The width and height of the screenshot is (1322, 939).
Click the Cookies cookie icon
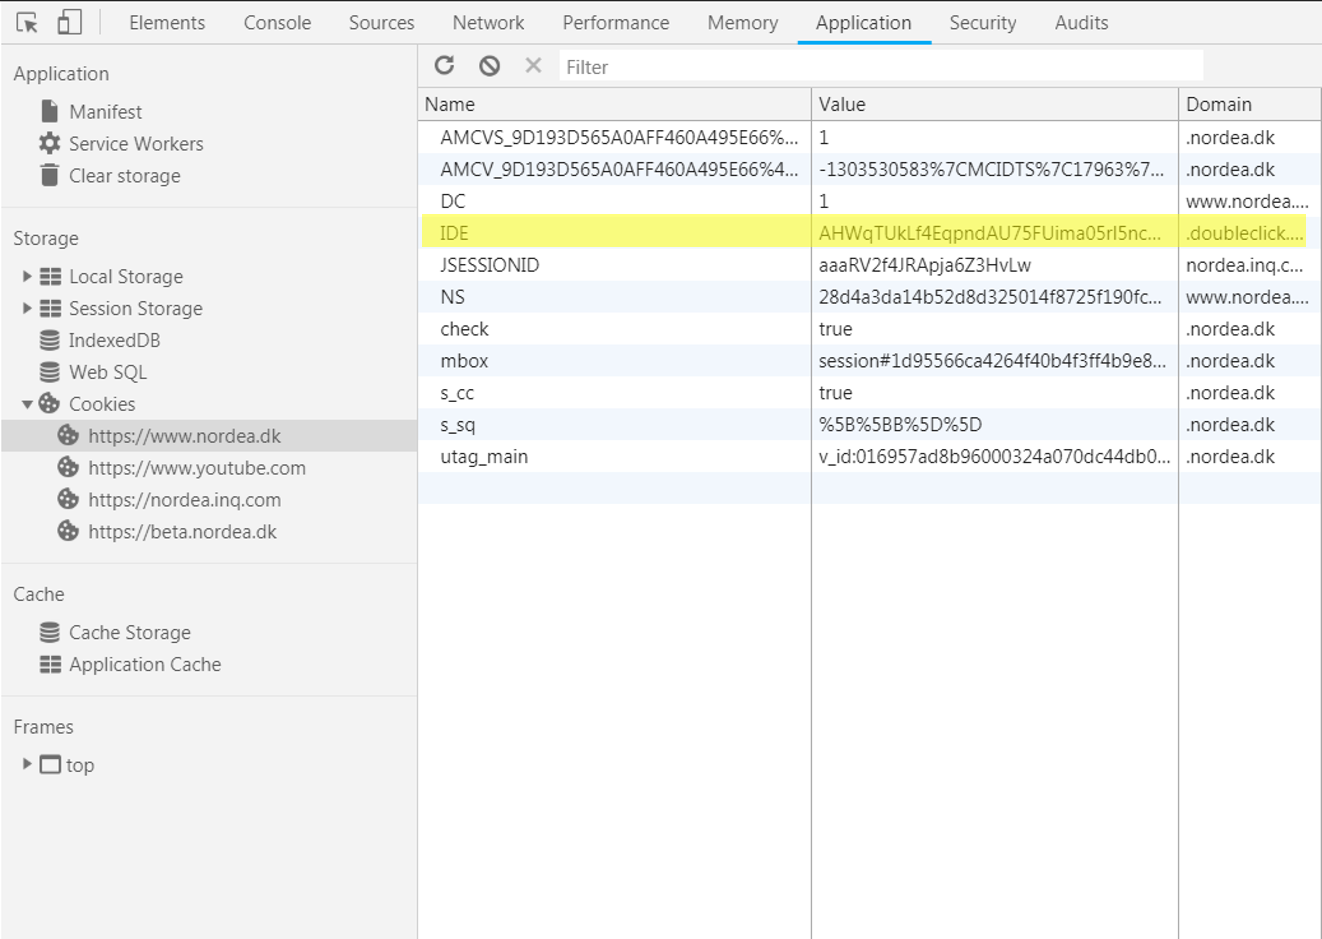(49, 403)
